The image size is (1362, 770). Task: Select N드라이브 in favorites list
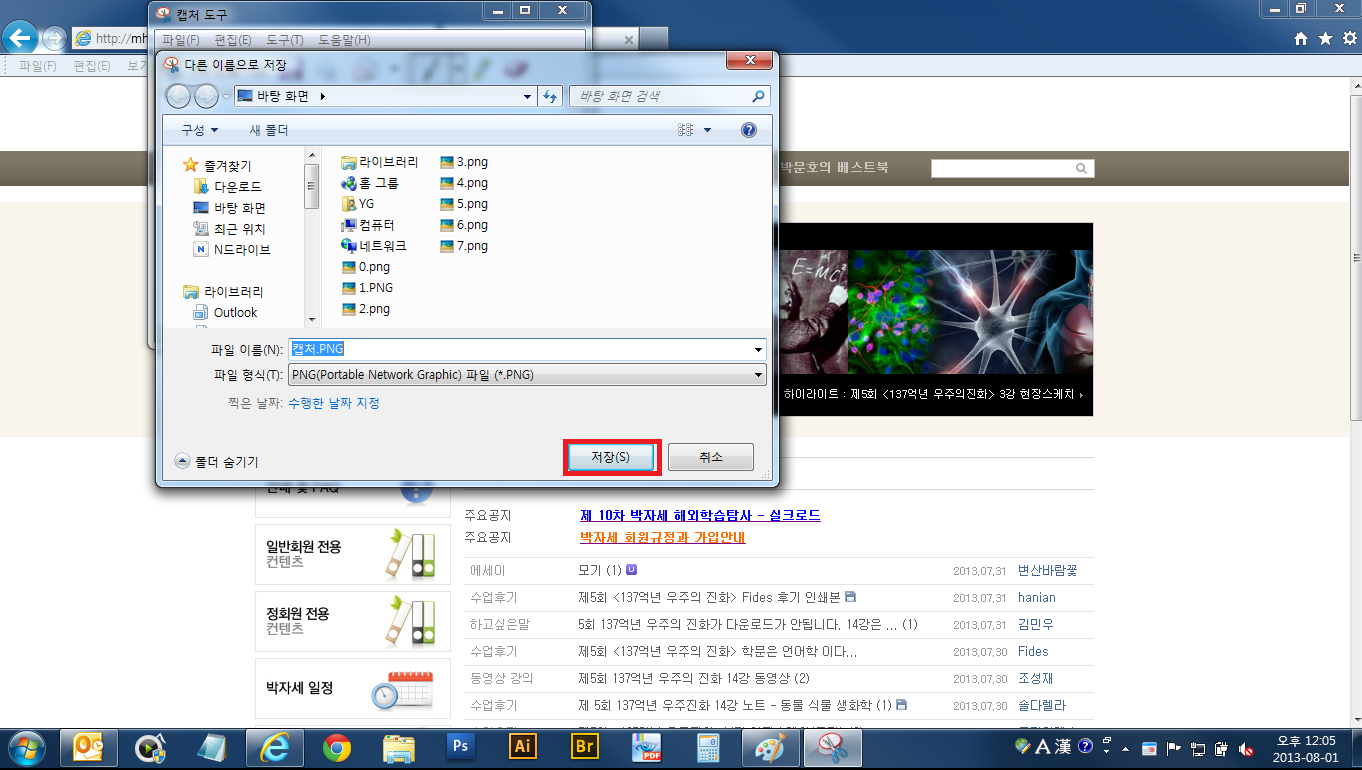[241, 250]
